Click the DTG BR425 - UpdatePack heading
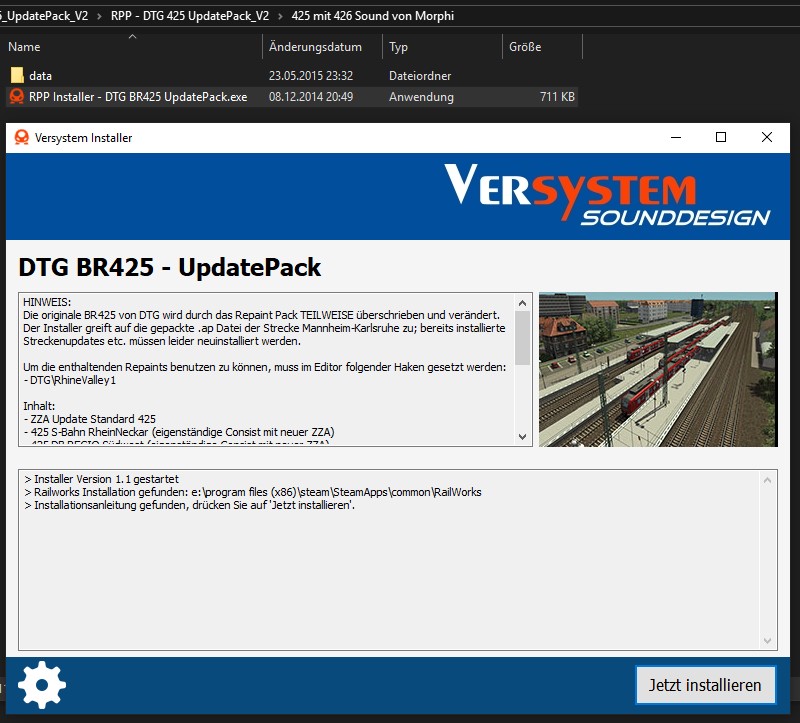The width and height of the screenshot is (800, 723). pyautogui.click(x=169, y=267)
